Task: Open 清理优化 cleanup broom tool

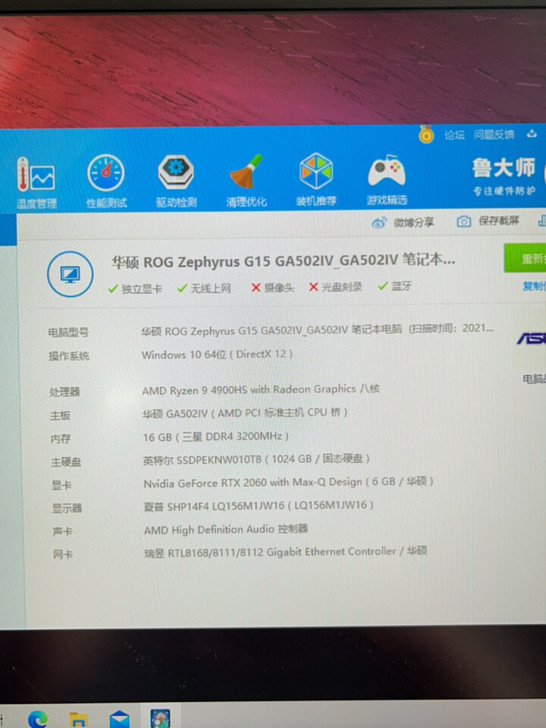Action: click(246, 181)
